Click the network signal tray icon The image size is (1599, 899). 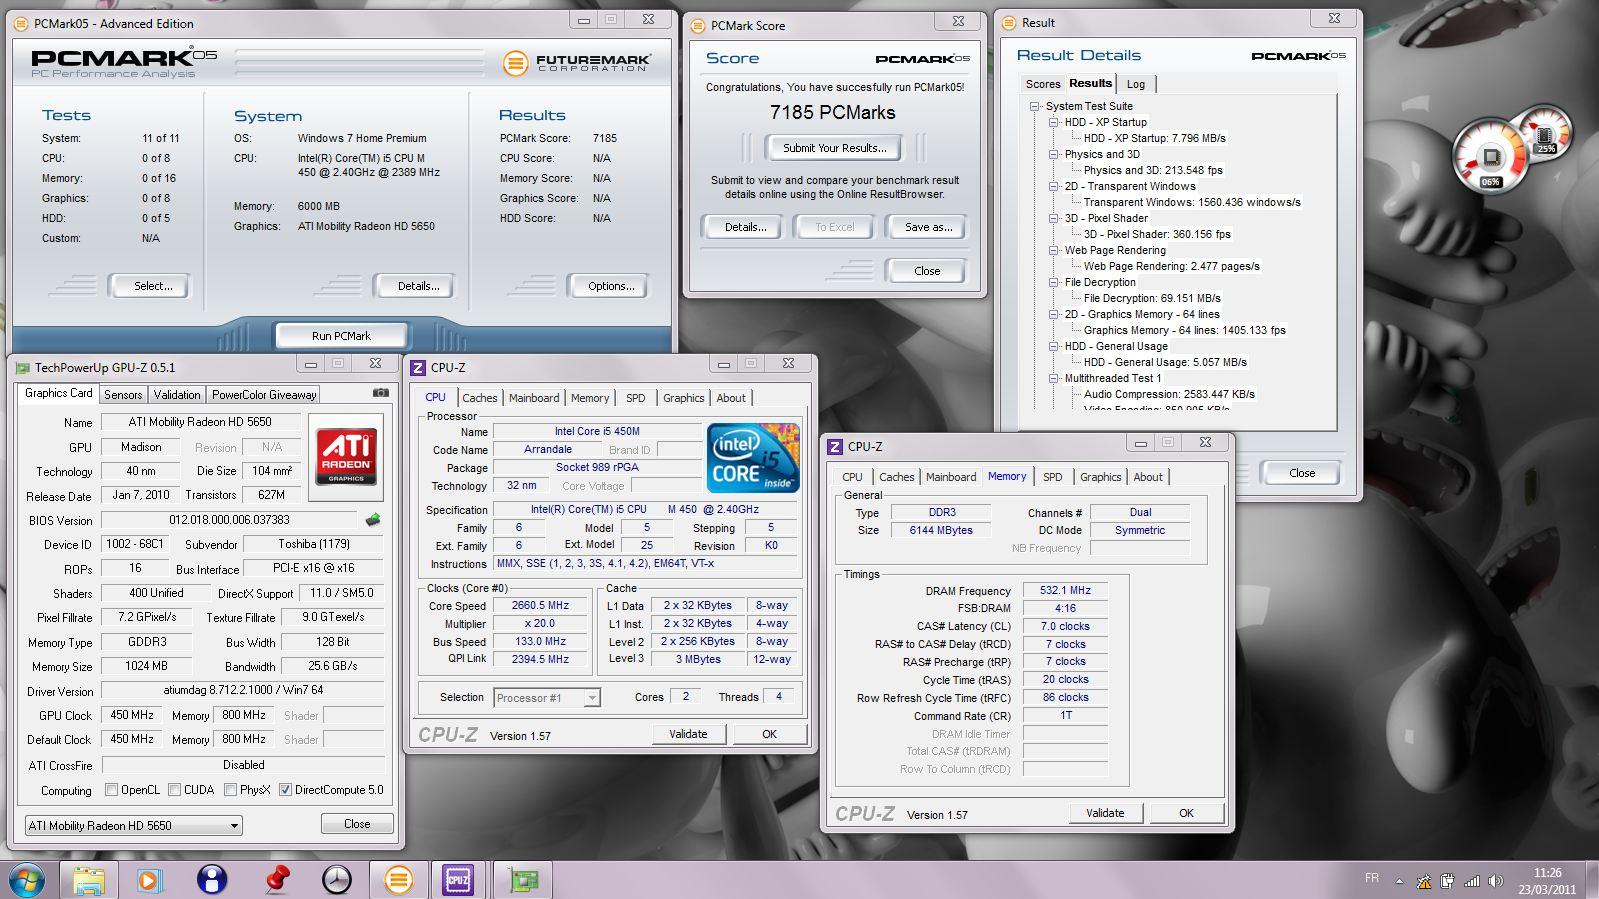(1471, 881)
